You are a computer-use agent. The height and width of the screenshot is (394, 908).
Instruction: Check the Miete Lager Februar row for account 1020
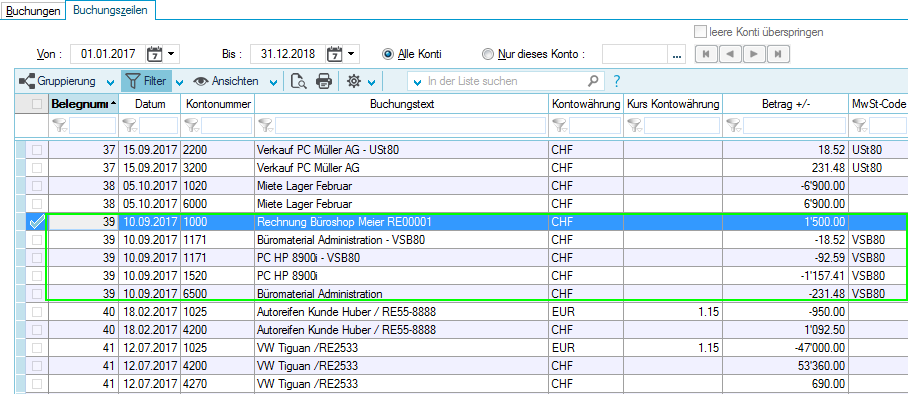[37, 186]
